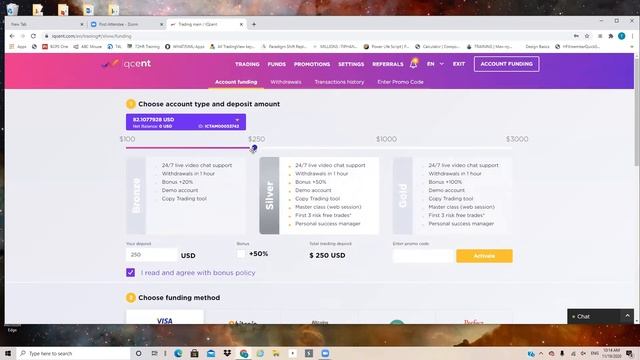Open the REFERRALS menu
Screen dimensions: 640x360
[x=388, y=64]
